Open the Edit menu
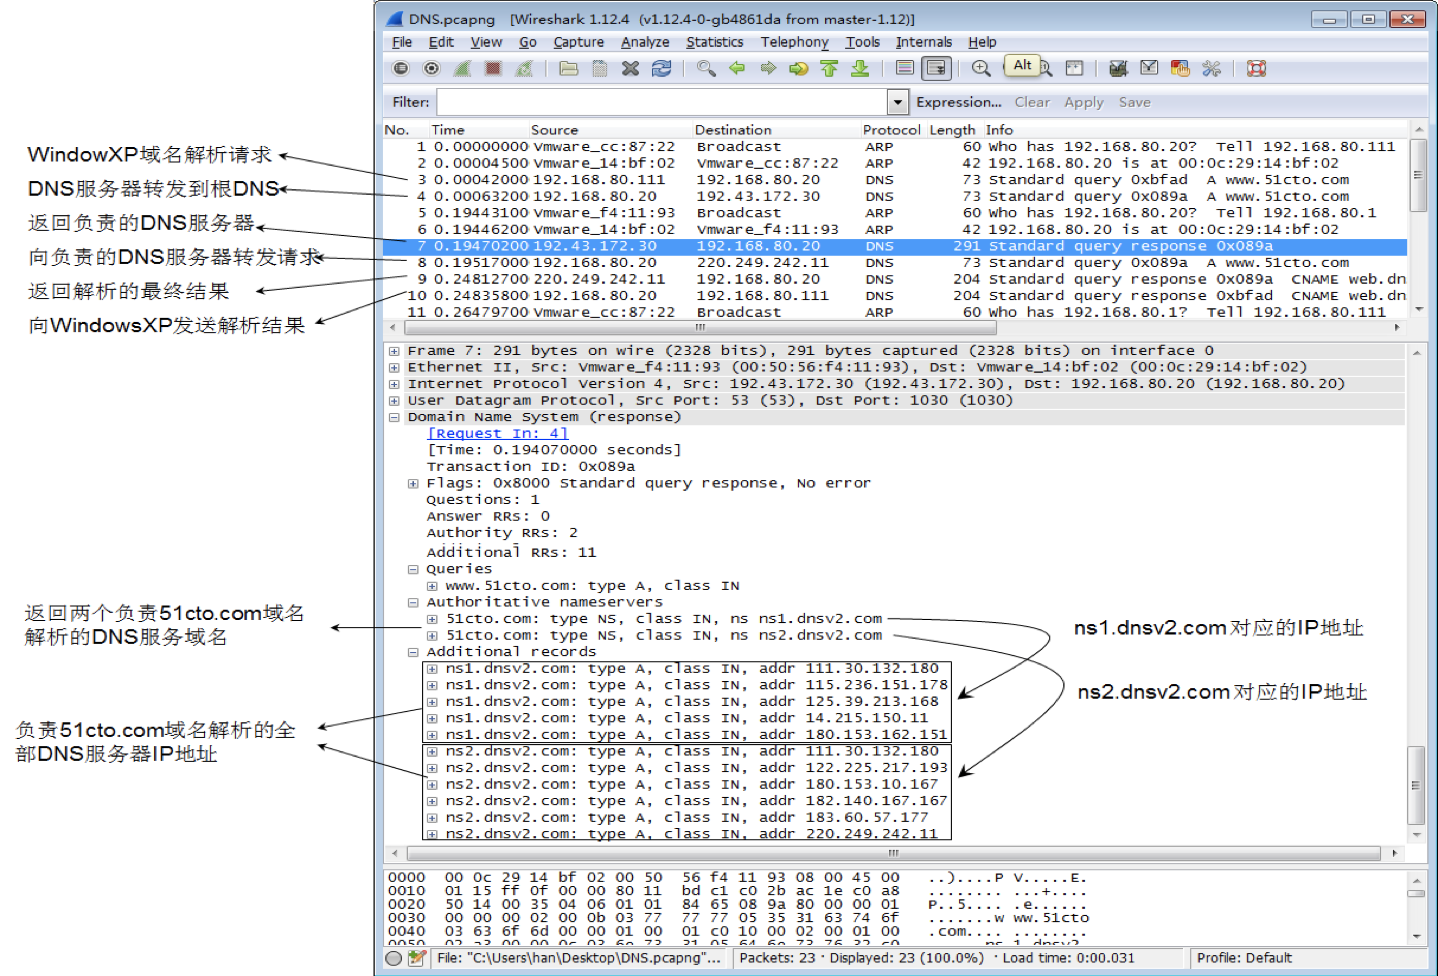This screenshot has width=1438, height=976. click(x=441, y=42)
